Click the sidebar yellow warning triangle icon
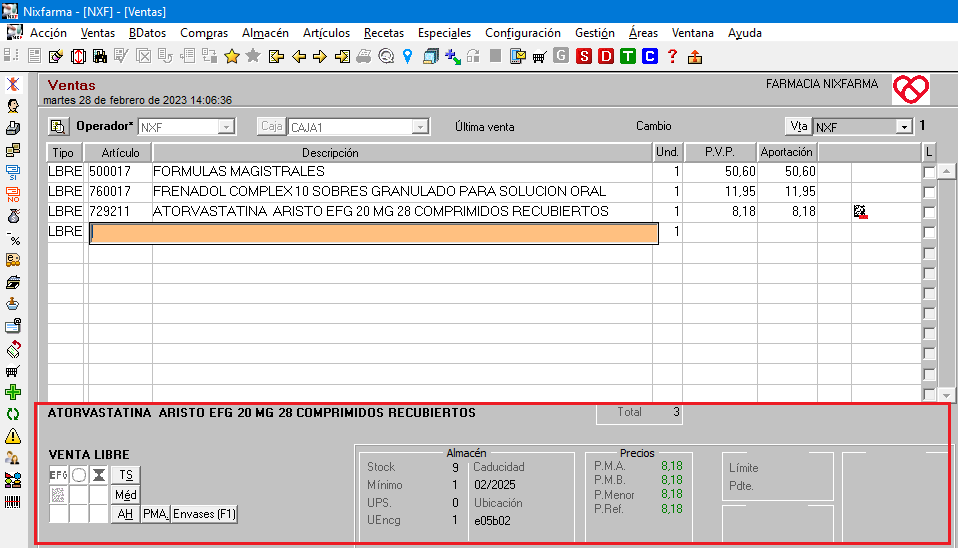 pos(13,436)
